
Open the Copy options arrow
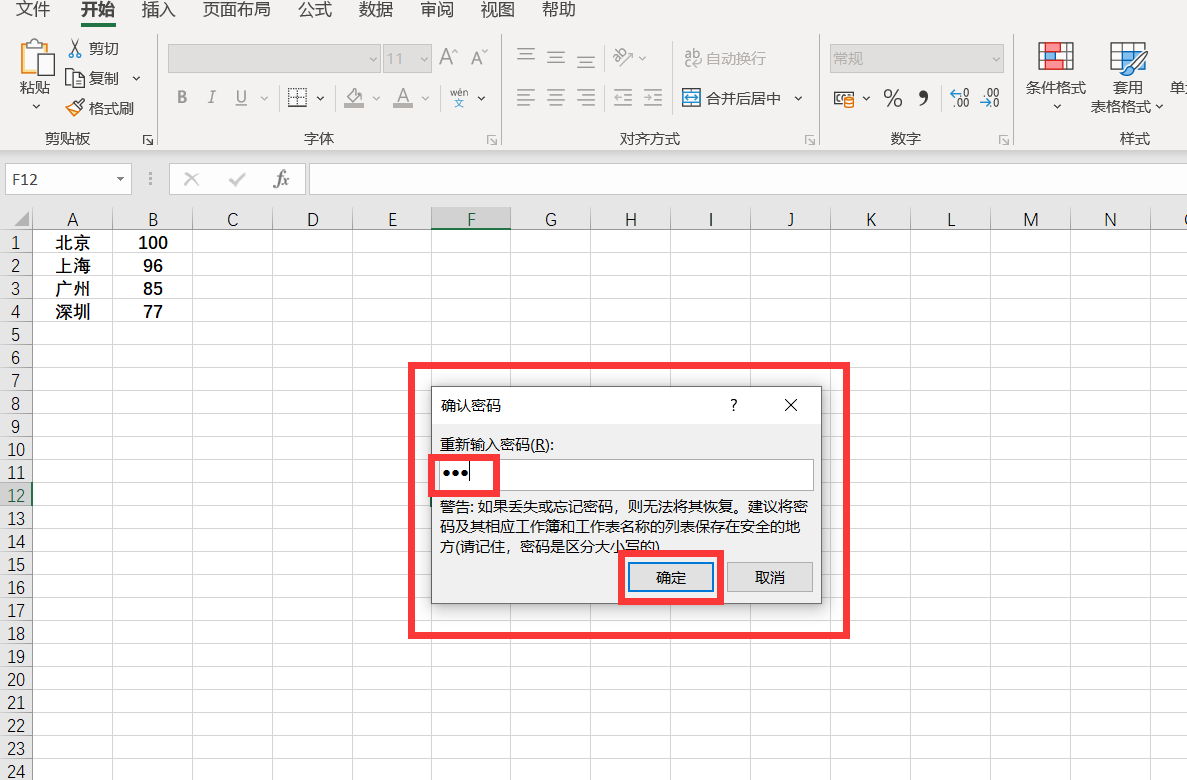click(x=137, y=79)
